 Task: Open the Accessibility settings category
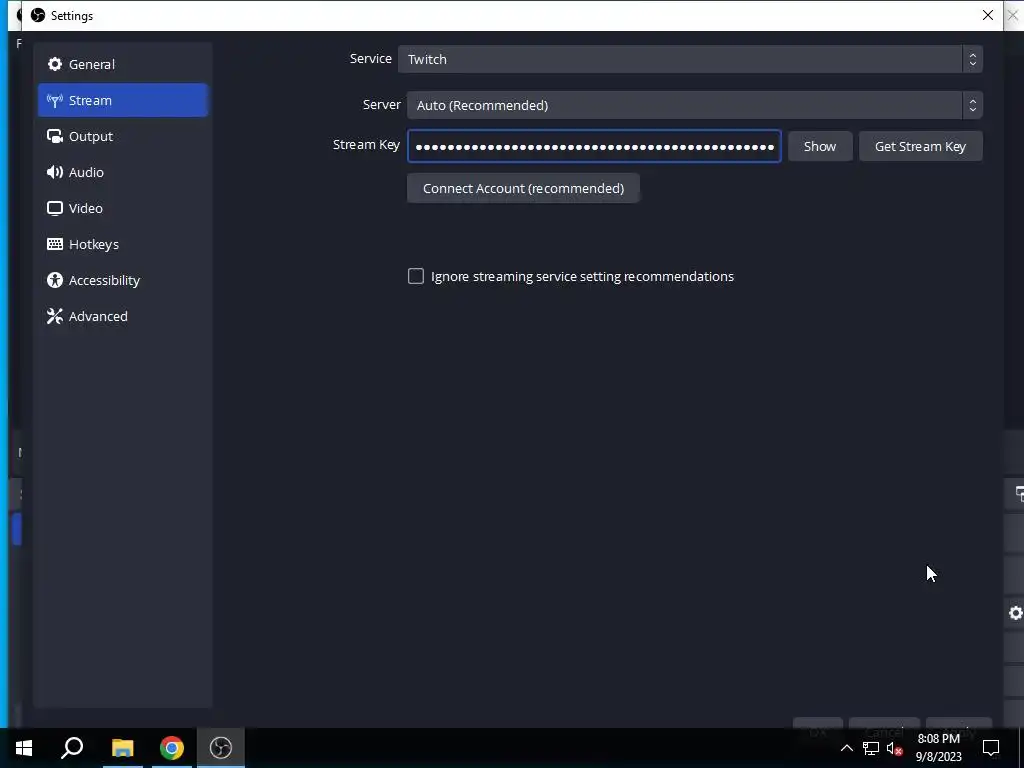(x=123, y=280)
